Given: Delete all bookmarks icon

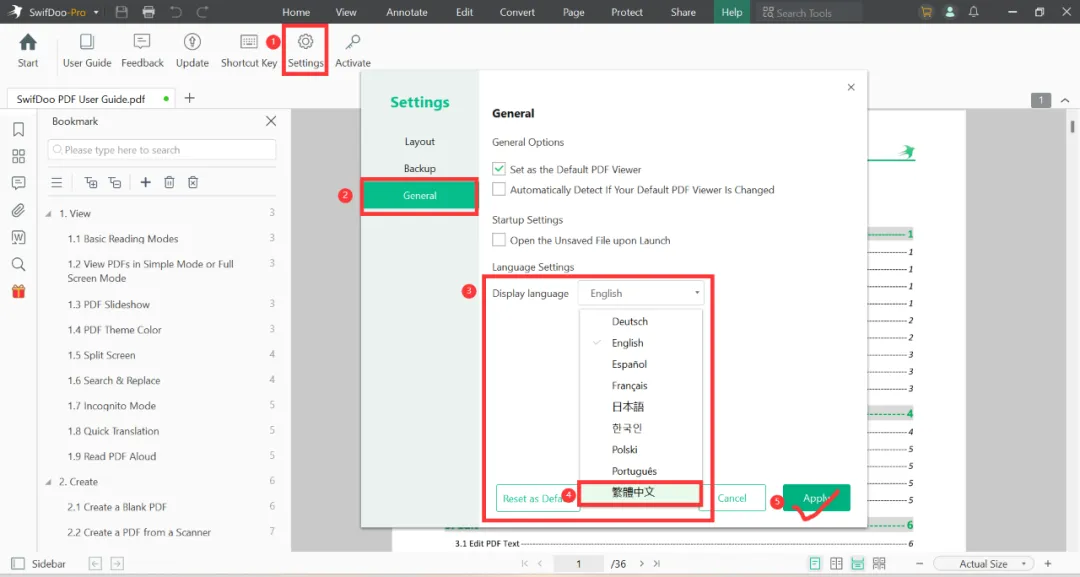Looking at the screenshot, I should [x=193, y=182].
